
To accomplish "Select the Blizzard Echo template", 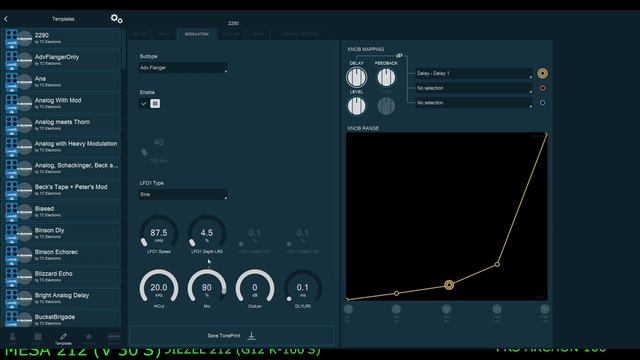I will pyautogui.click(x=62, y=276).
